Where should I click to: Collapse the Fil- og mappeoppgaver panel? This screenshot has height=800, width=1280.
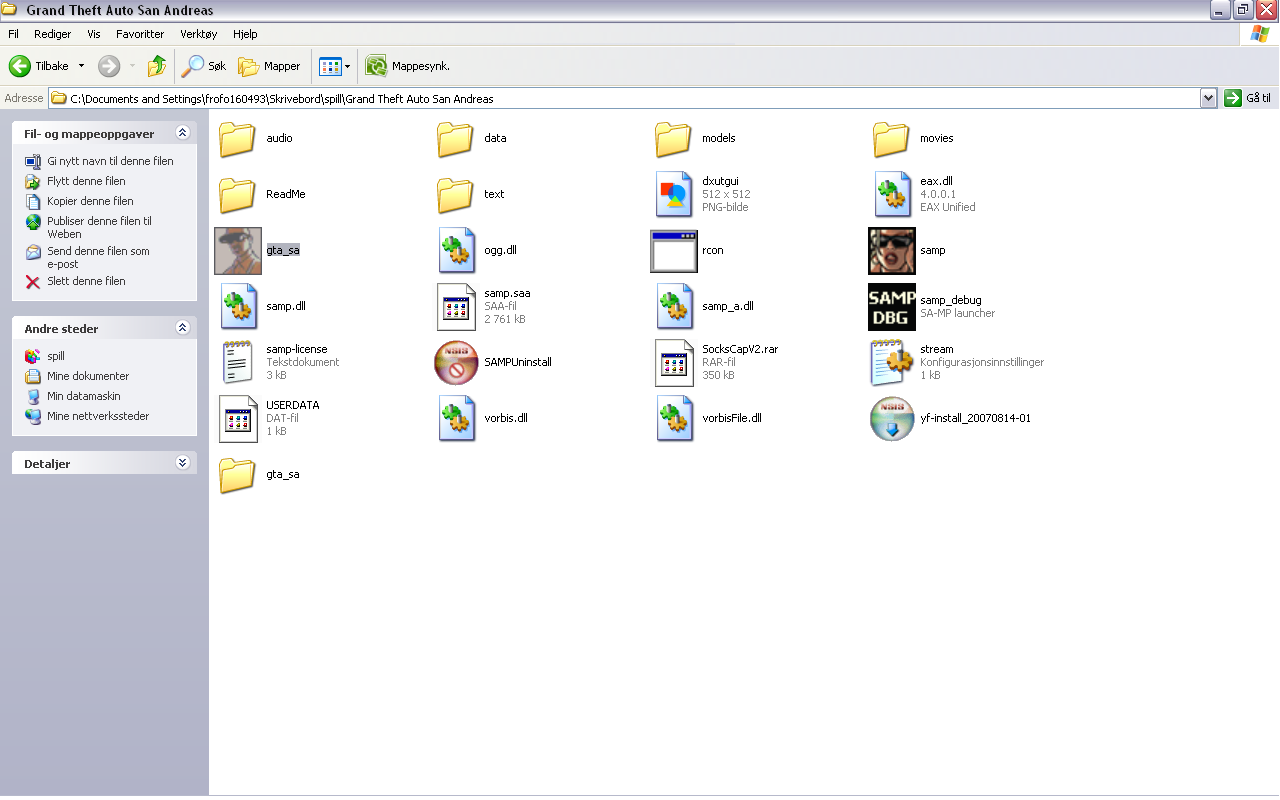click(182, 133)
